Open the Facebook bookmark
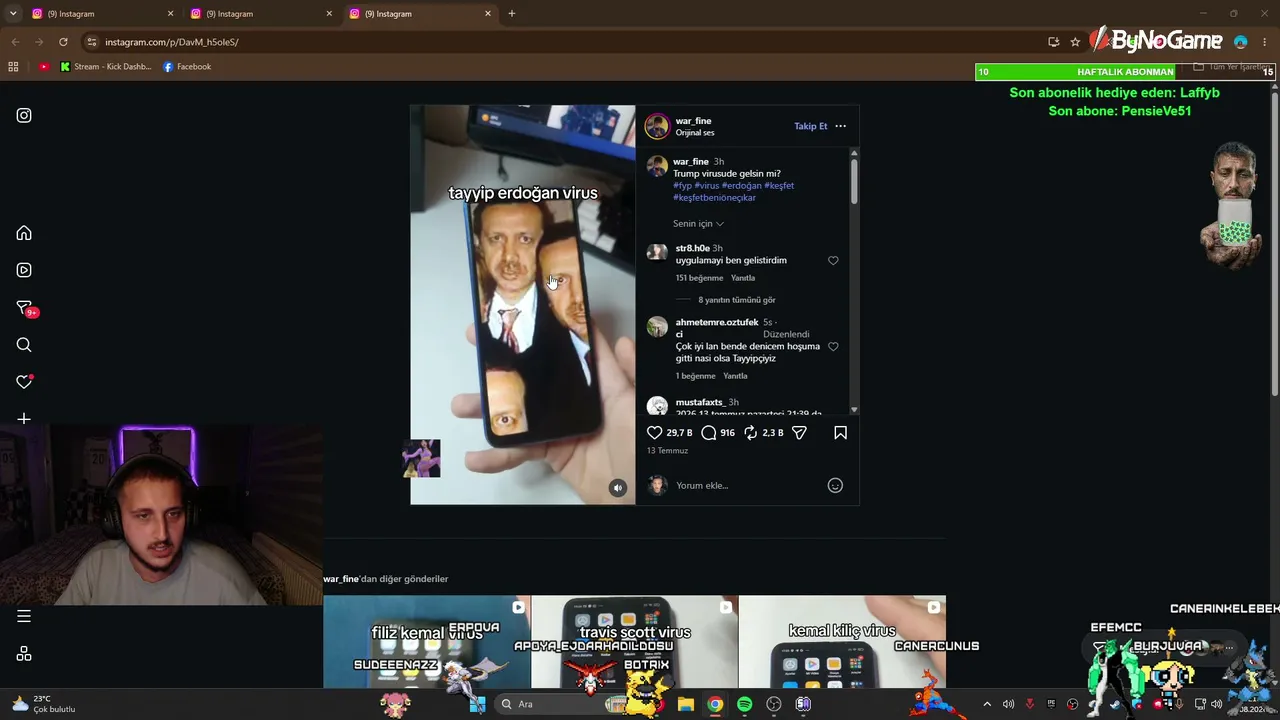 [x=187, y=67]
